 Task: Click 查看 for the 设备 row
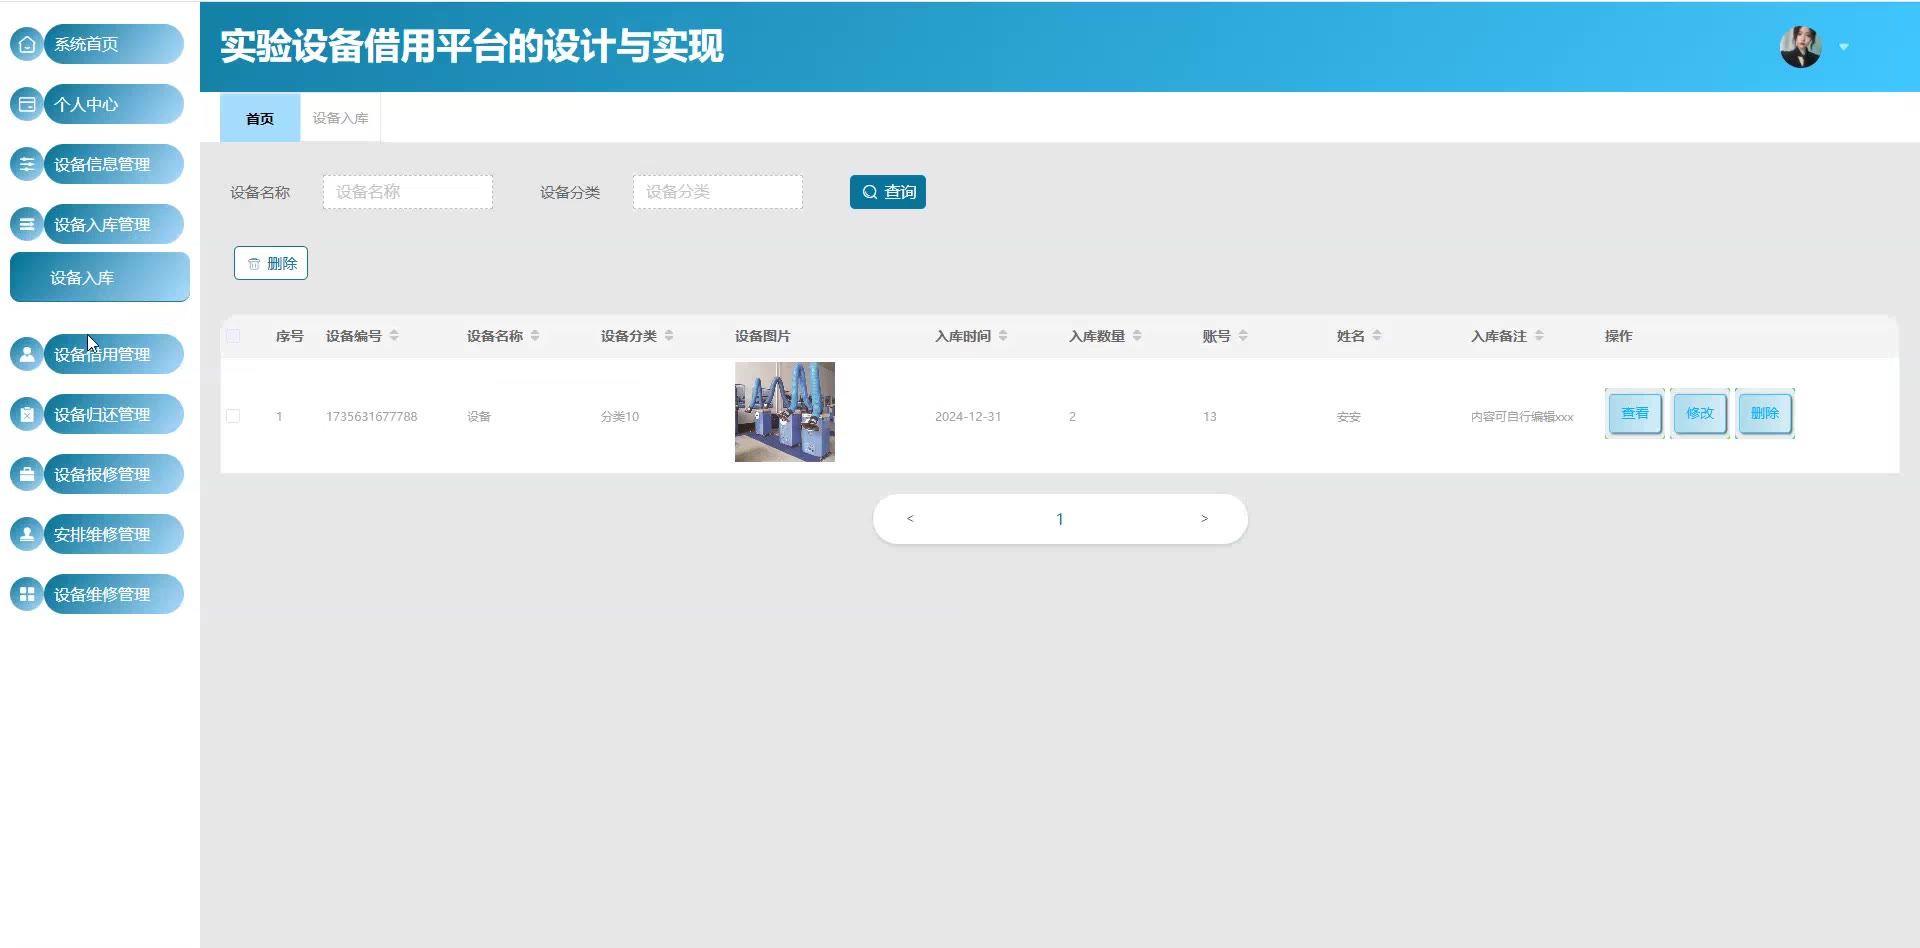click(x=1635, y=413)
